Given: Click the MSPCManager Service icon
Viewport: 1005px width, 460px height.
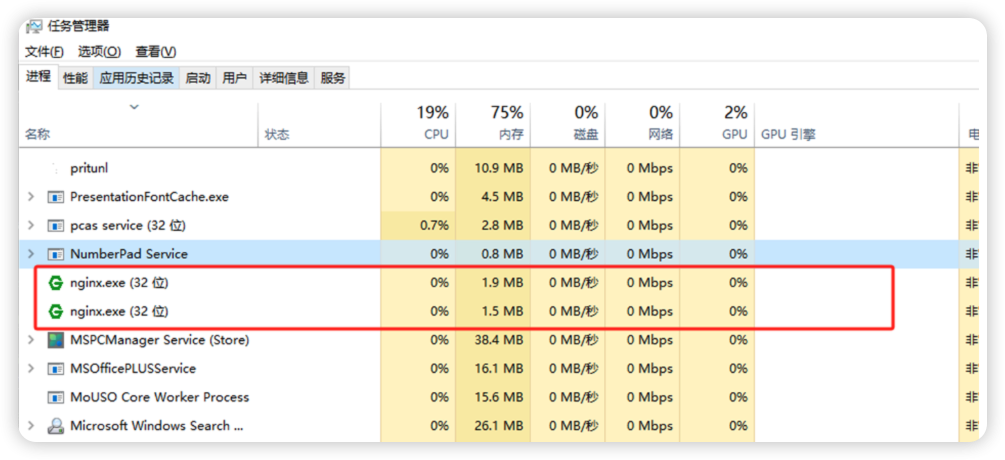Looking at the screenshot, I should coord(56,340).
